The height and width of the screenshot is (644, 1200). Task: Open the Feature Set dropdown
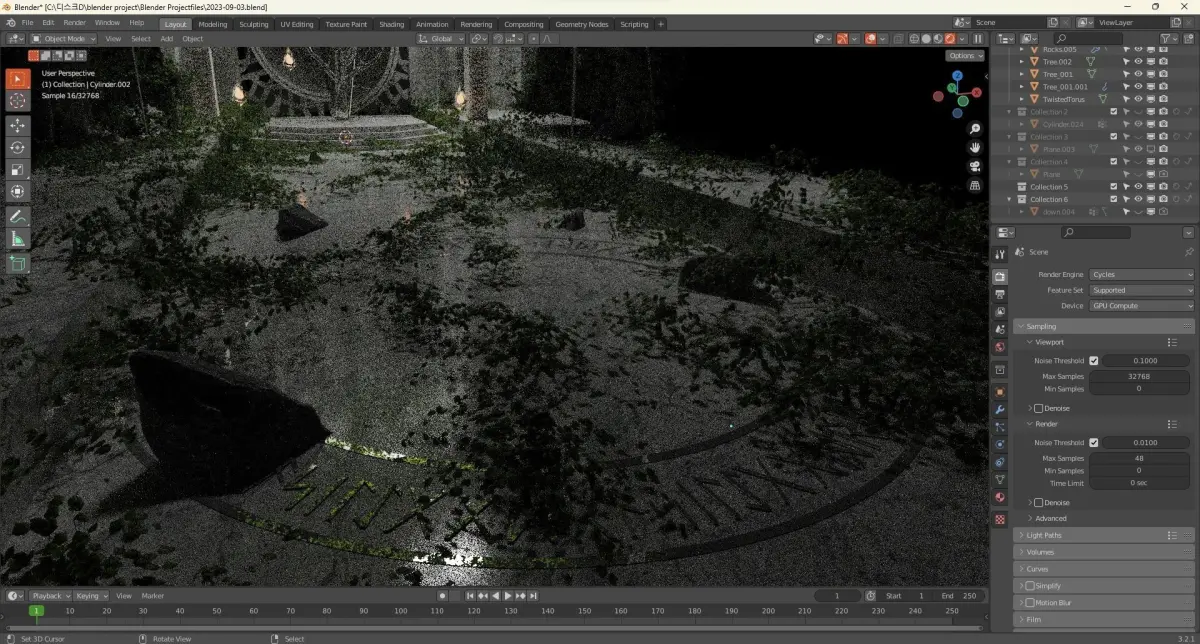pos(1142,290)
